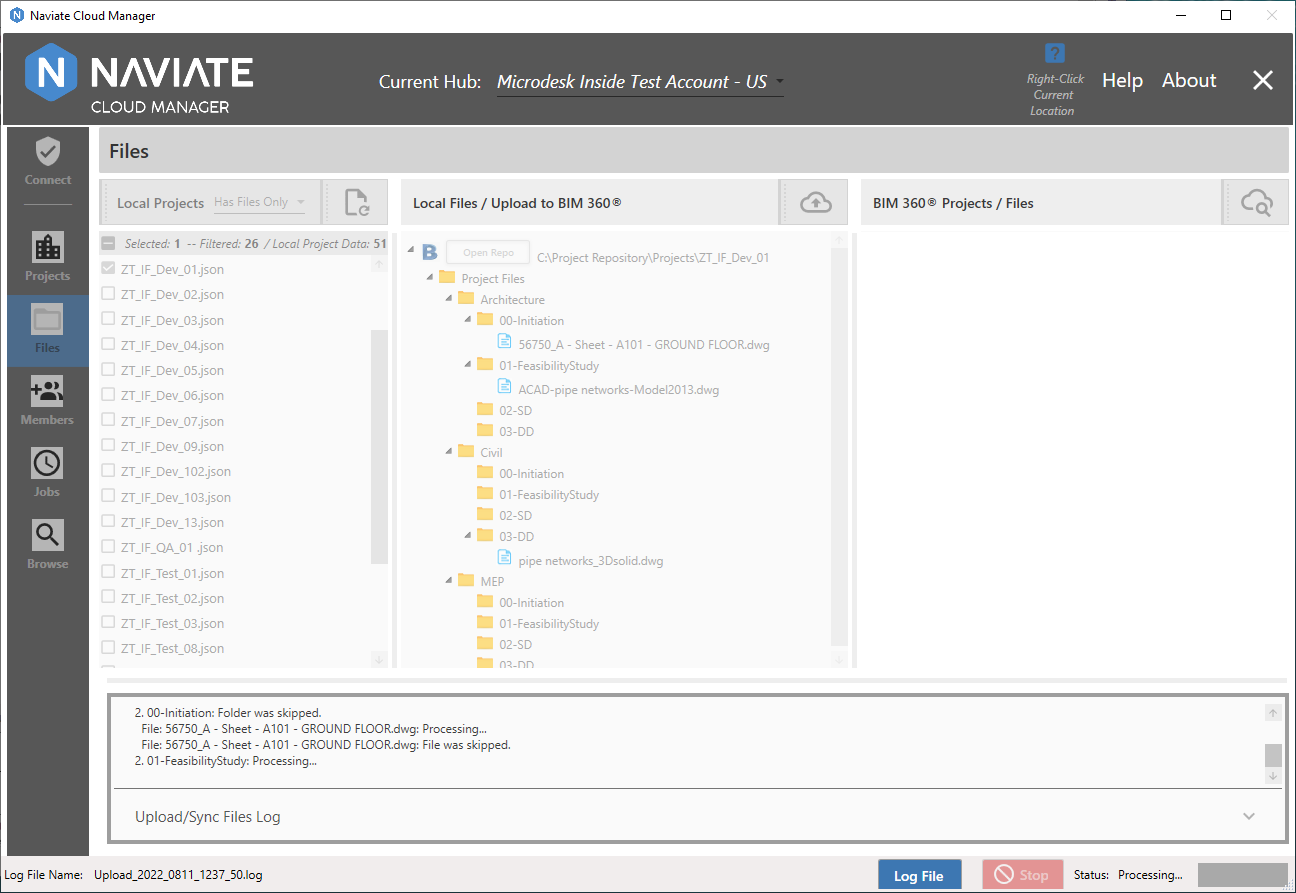Collapse the MEP folder arrow

(x=448, y=580)
